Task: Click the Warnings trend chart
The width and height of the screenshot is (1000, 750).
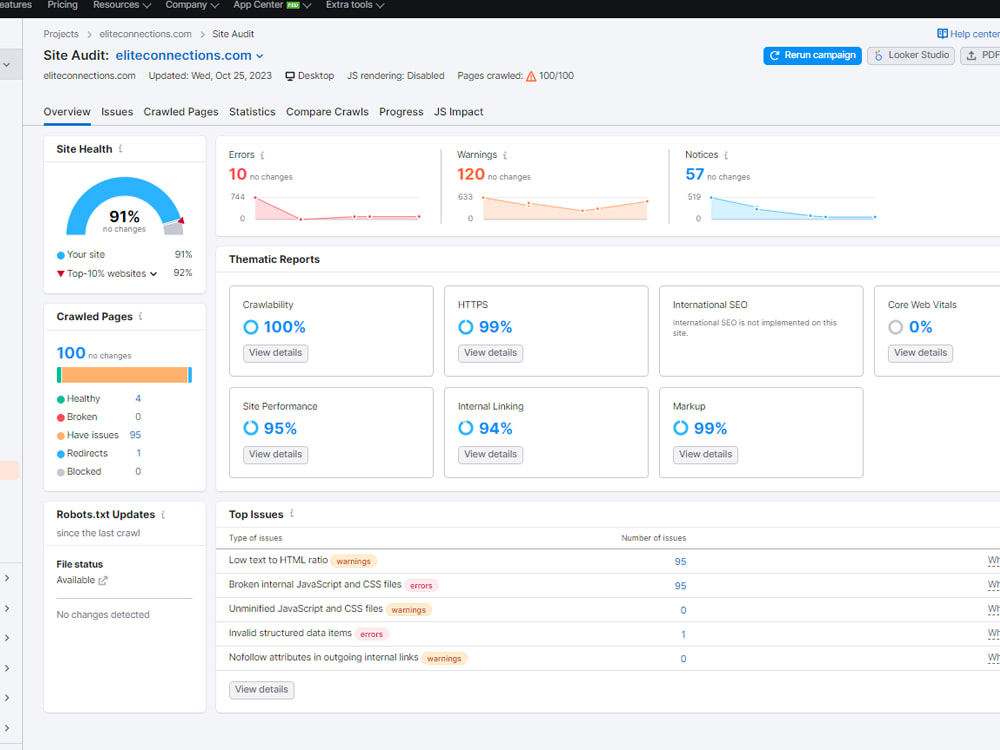Action: (565, 209)
